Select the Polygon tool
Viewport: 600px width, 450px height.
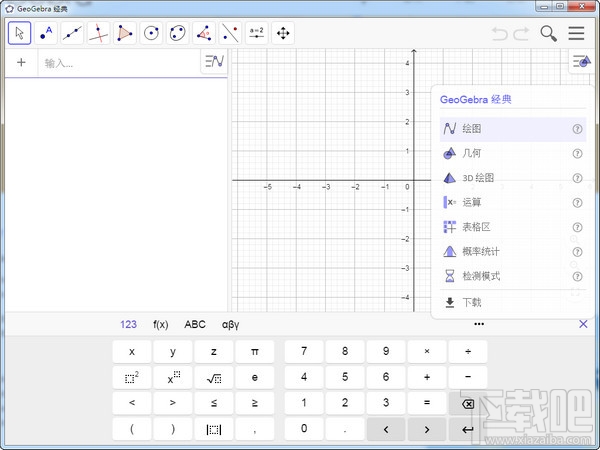click(125, 33)
